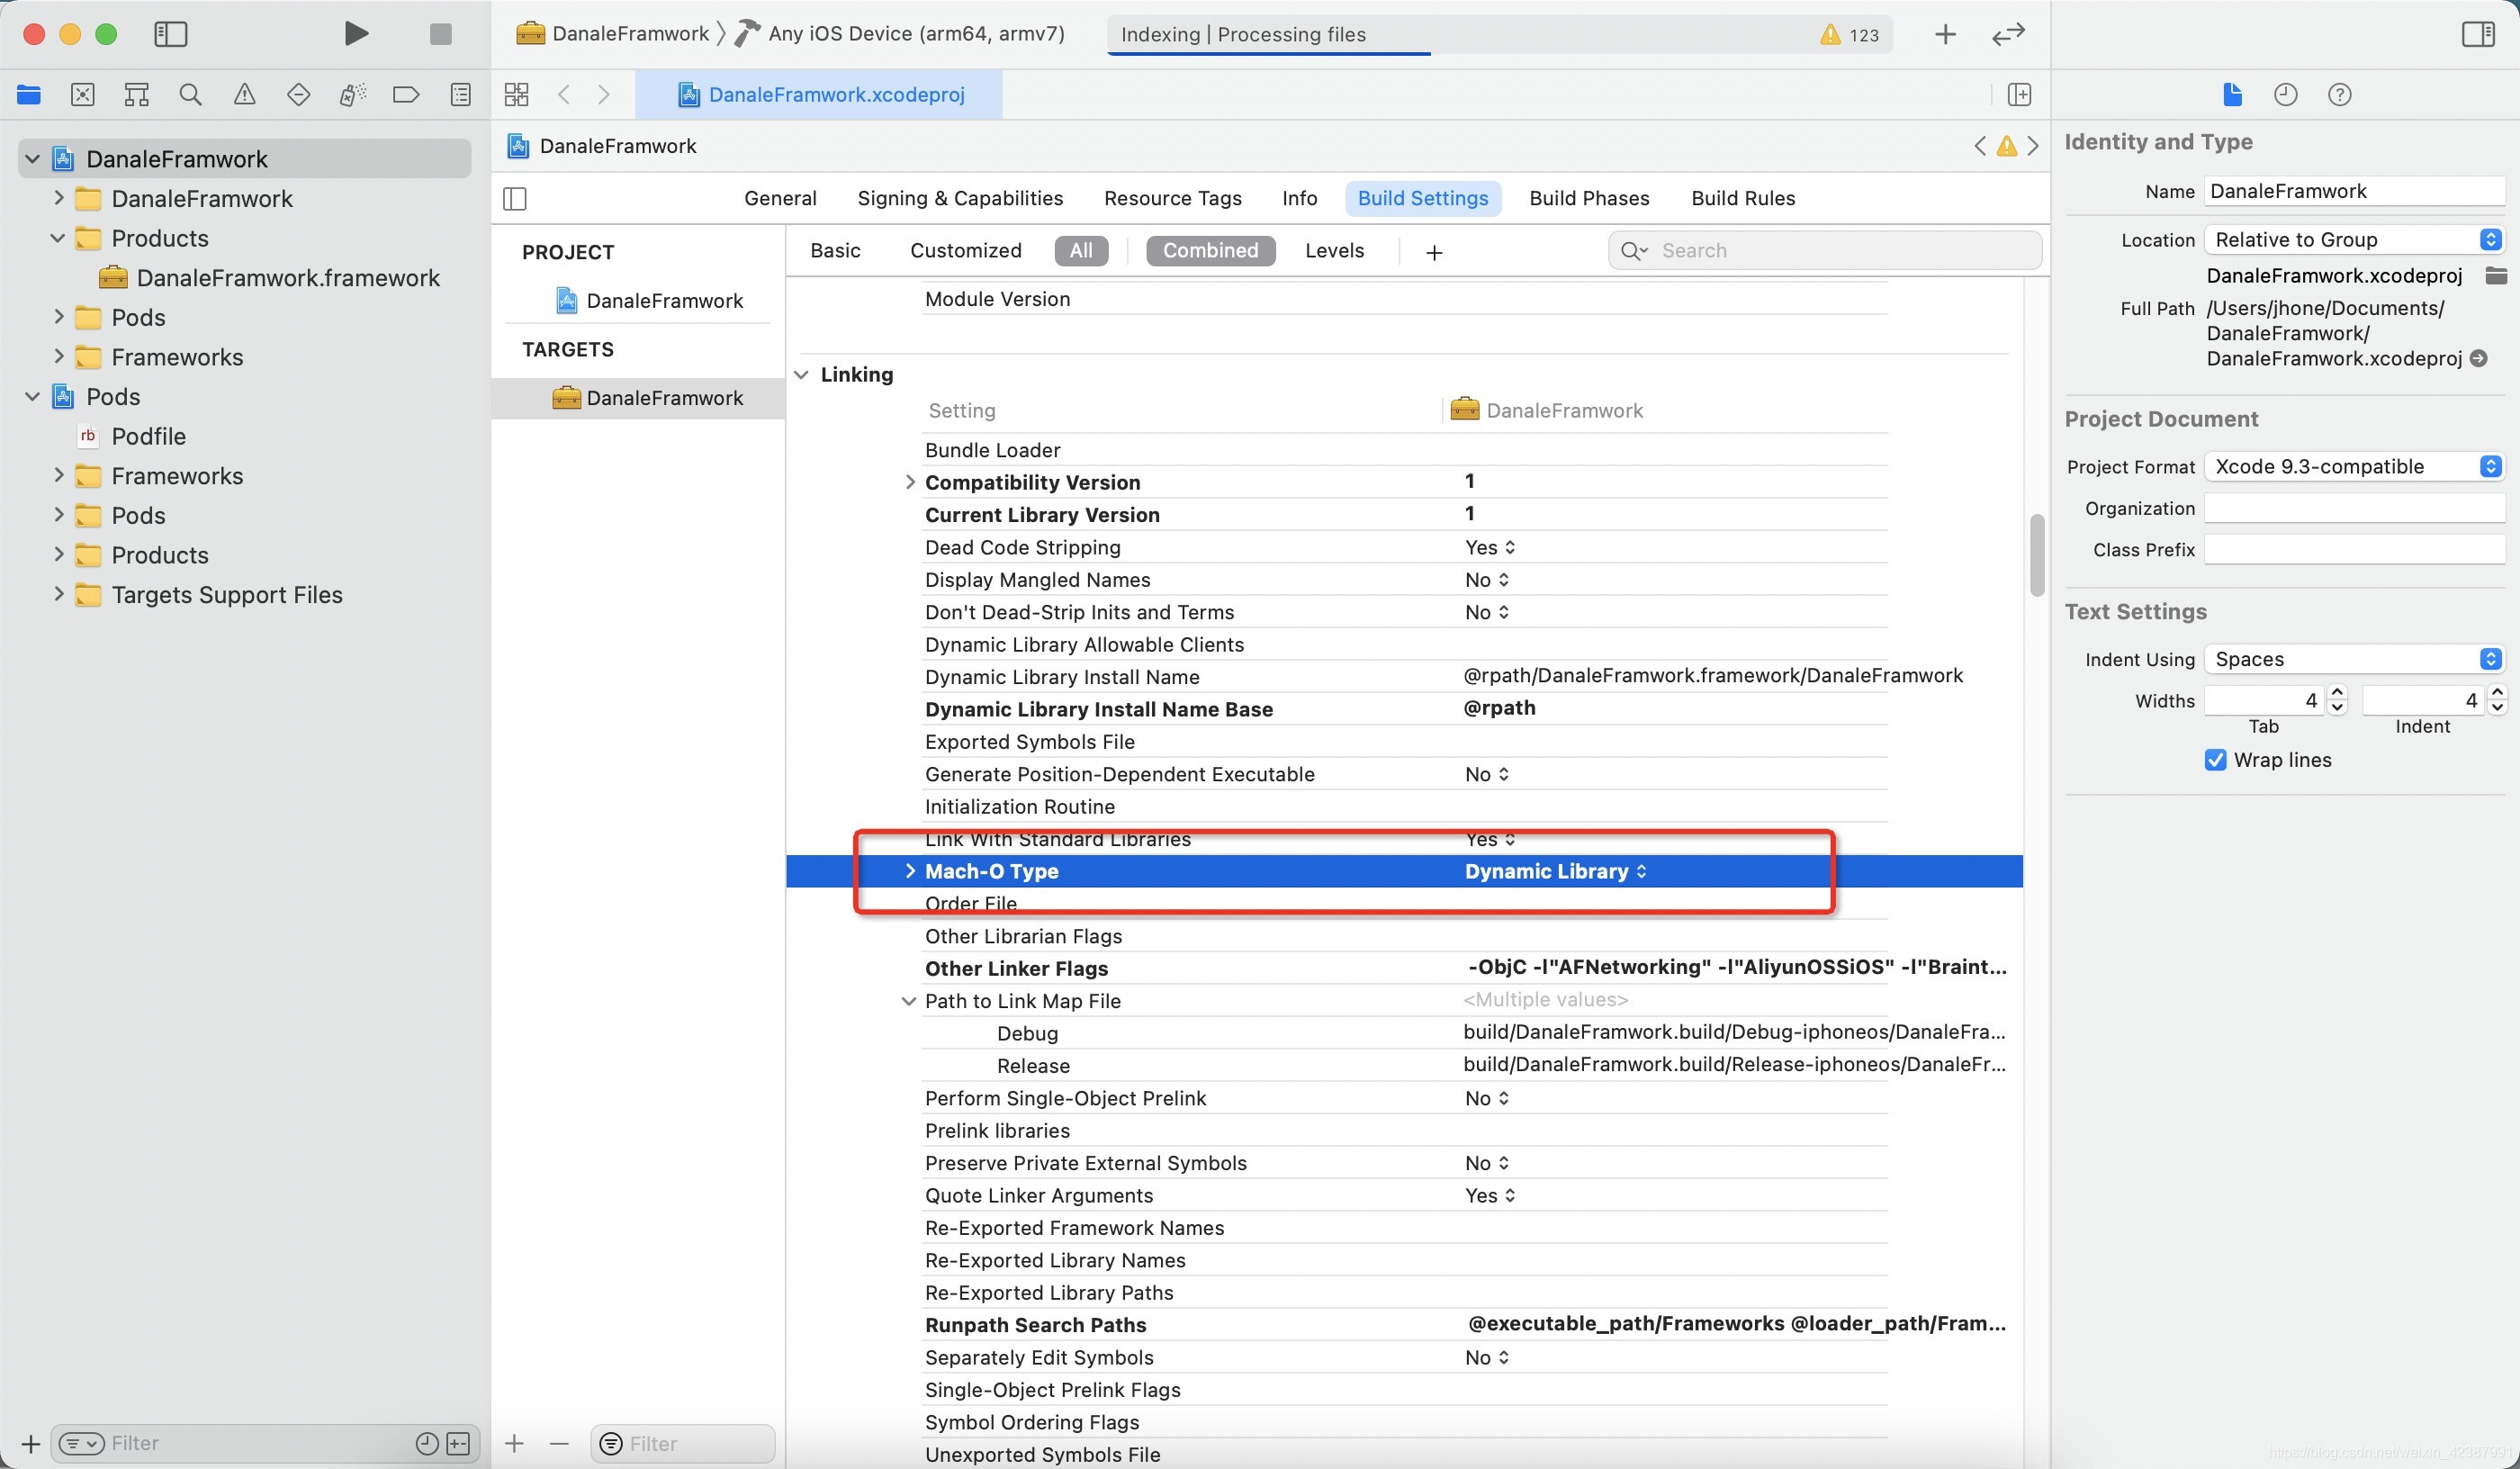Collapse the Products folder under DanaleFramwork
This screenshot has width=2520, height=1469.
click(57, 238)
